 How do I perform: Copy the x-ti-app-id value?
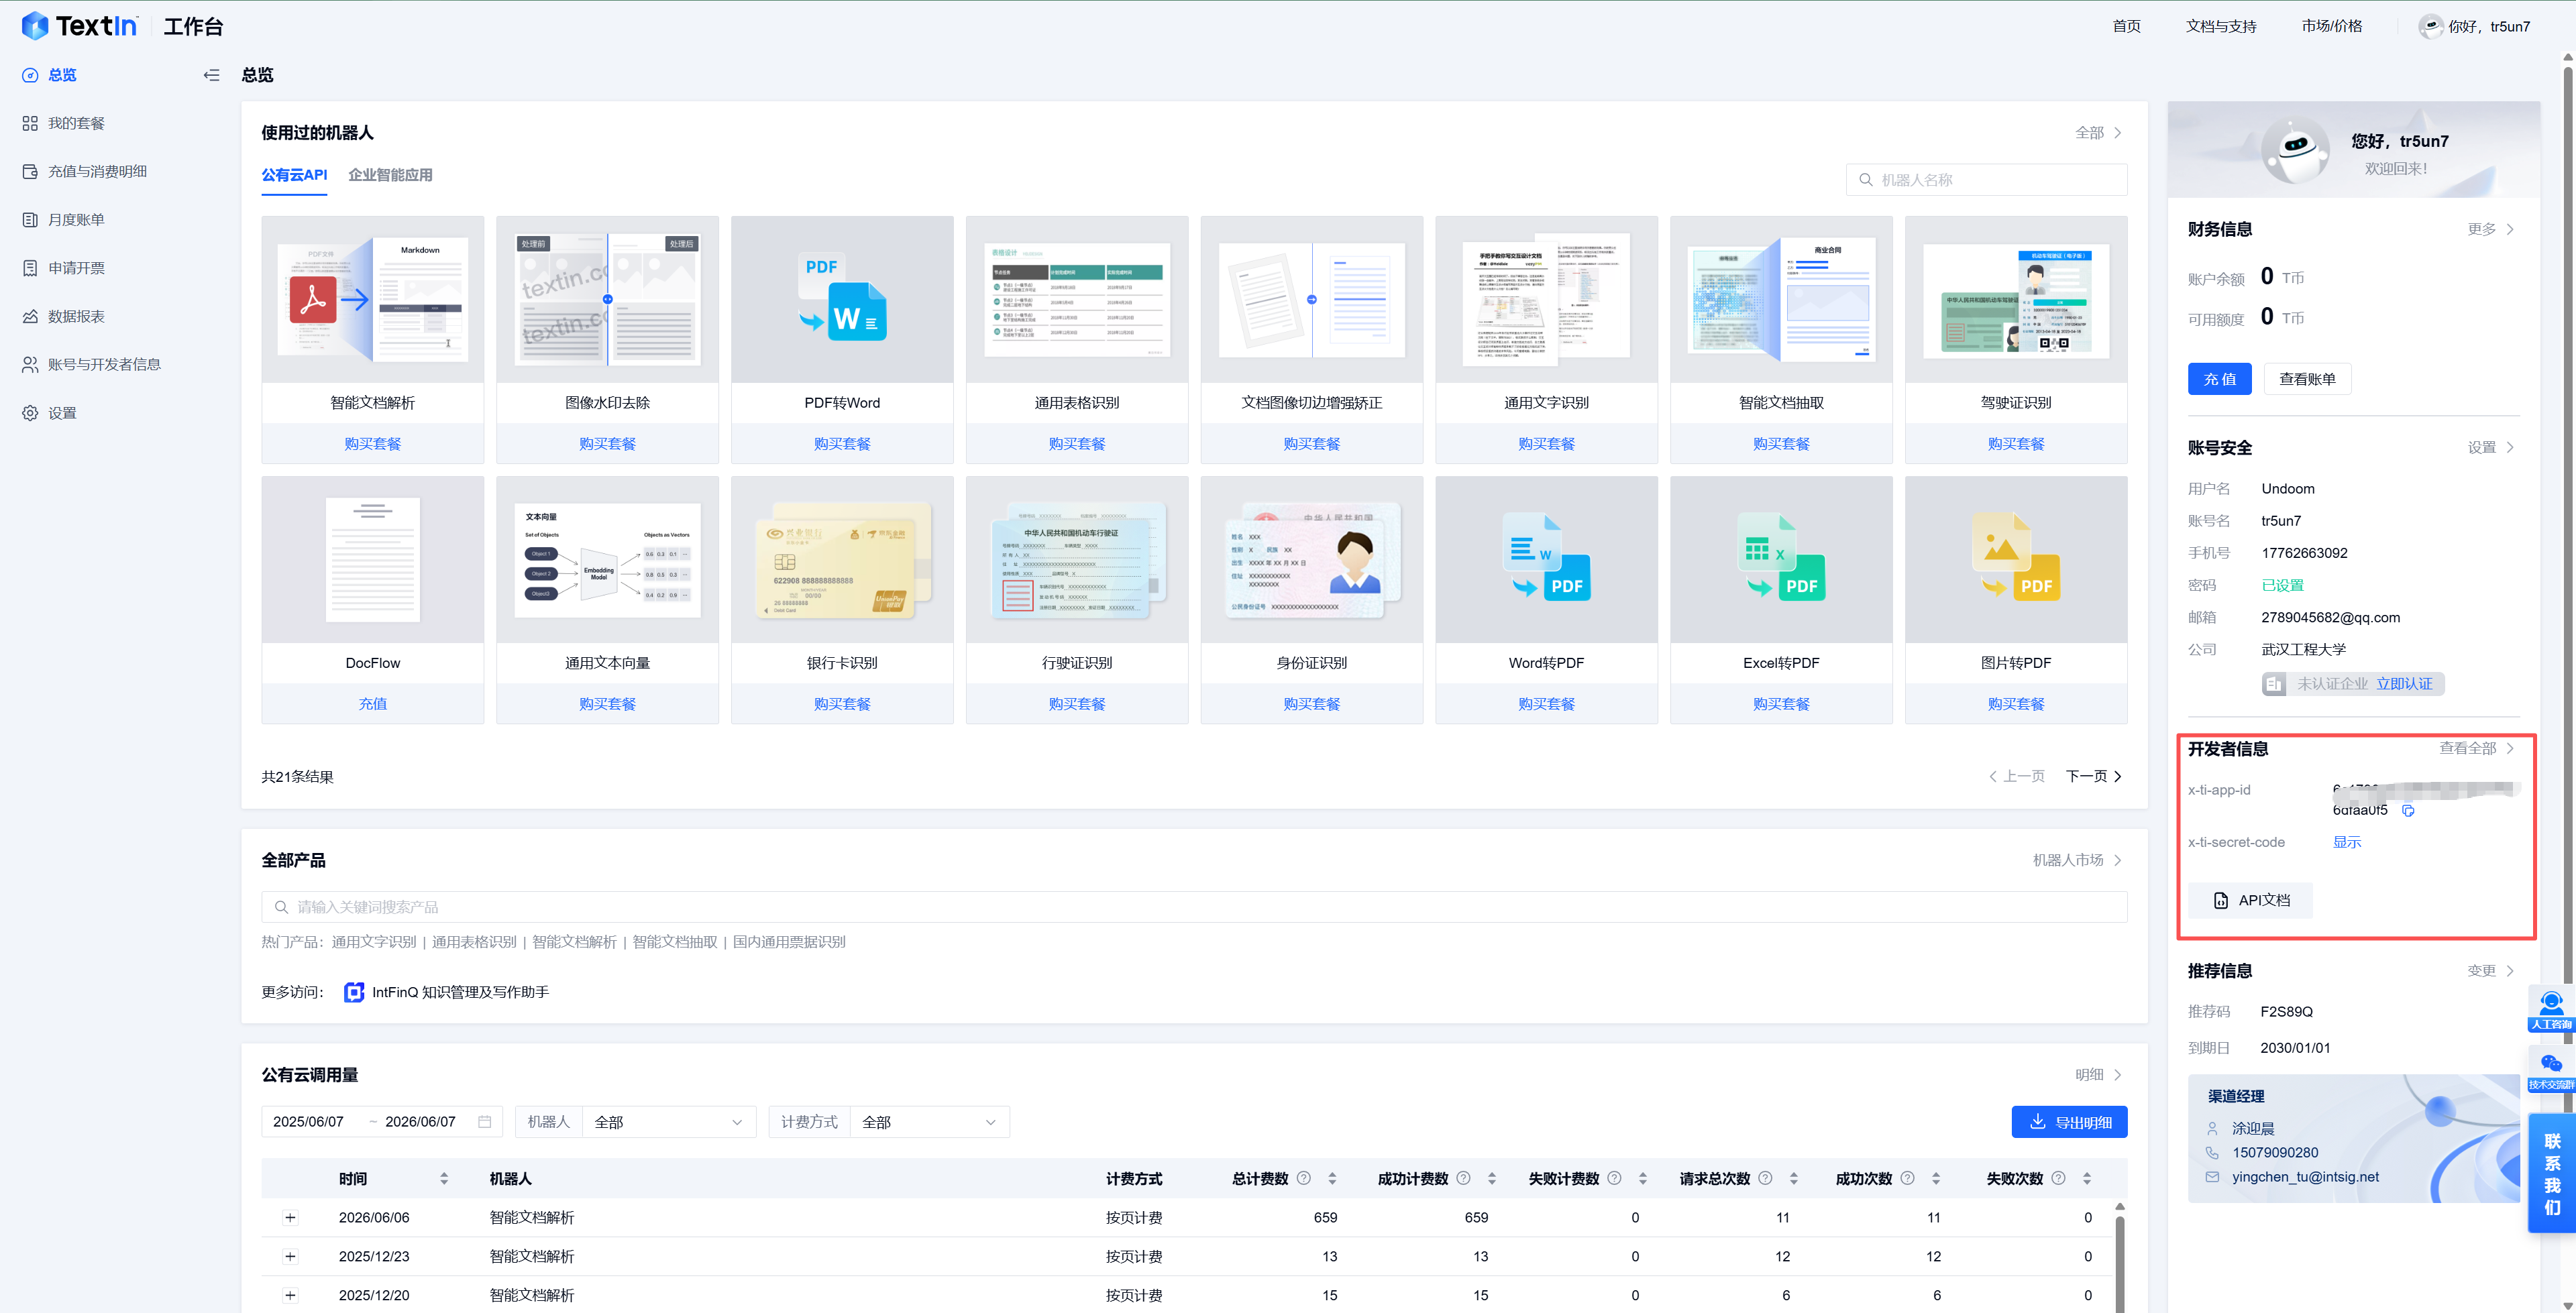click(x=2408, y=811)
